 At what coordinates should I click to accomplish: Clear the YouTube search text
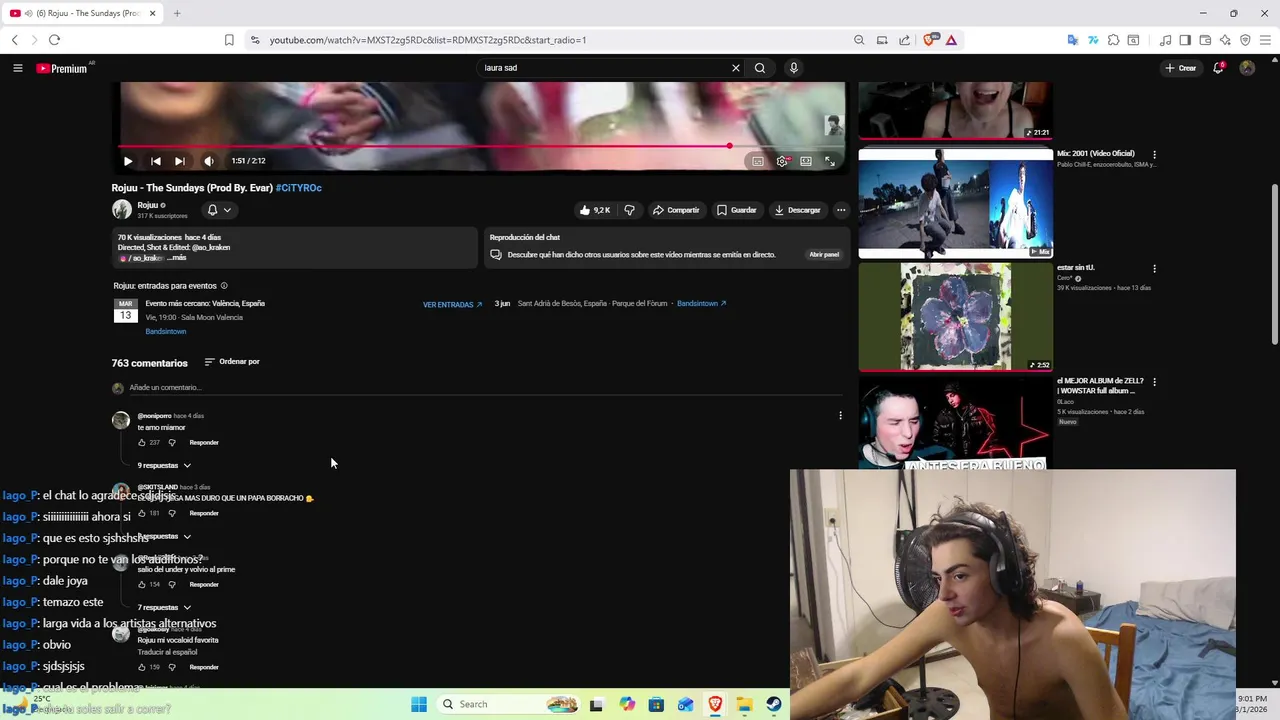736,68
